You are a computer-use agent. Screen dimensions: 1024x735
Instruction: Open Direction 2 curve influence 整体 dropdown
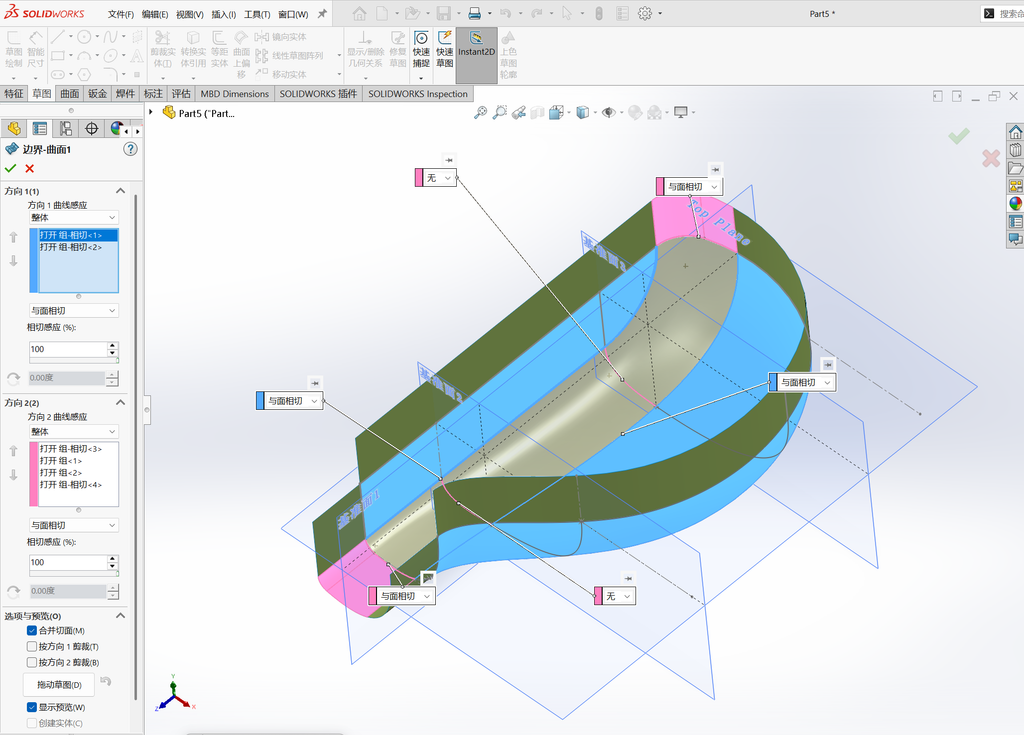coord(74,431)
